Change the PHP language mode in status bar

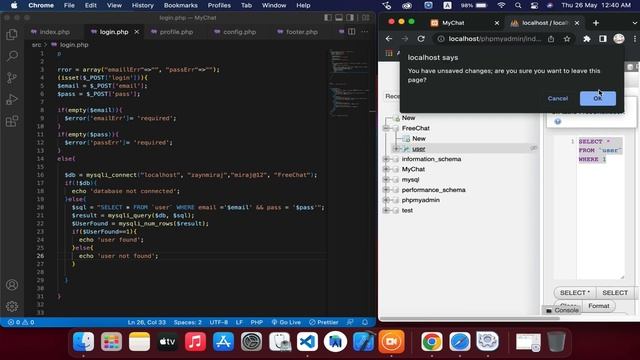pyautogui.click(x=256, y=322)
